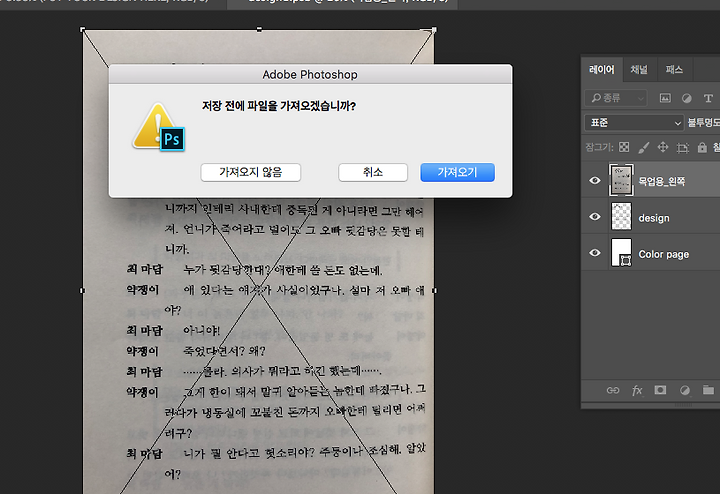The image size is (720, 494).
Task: Filter layers by pixel layers icon
Action: pyautogui.click(x=665, y=98)
